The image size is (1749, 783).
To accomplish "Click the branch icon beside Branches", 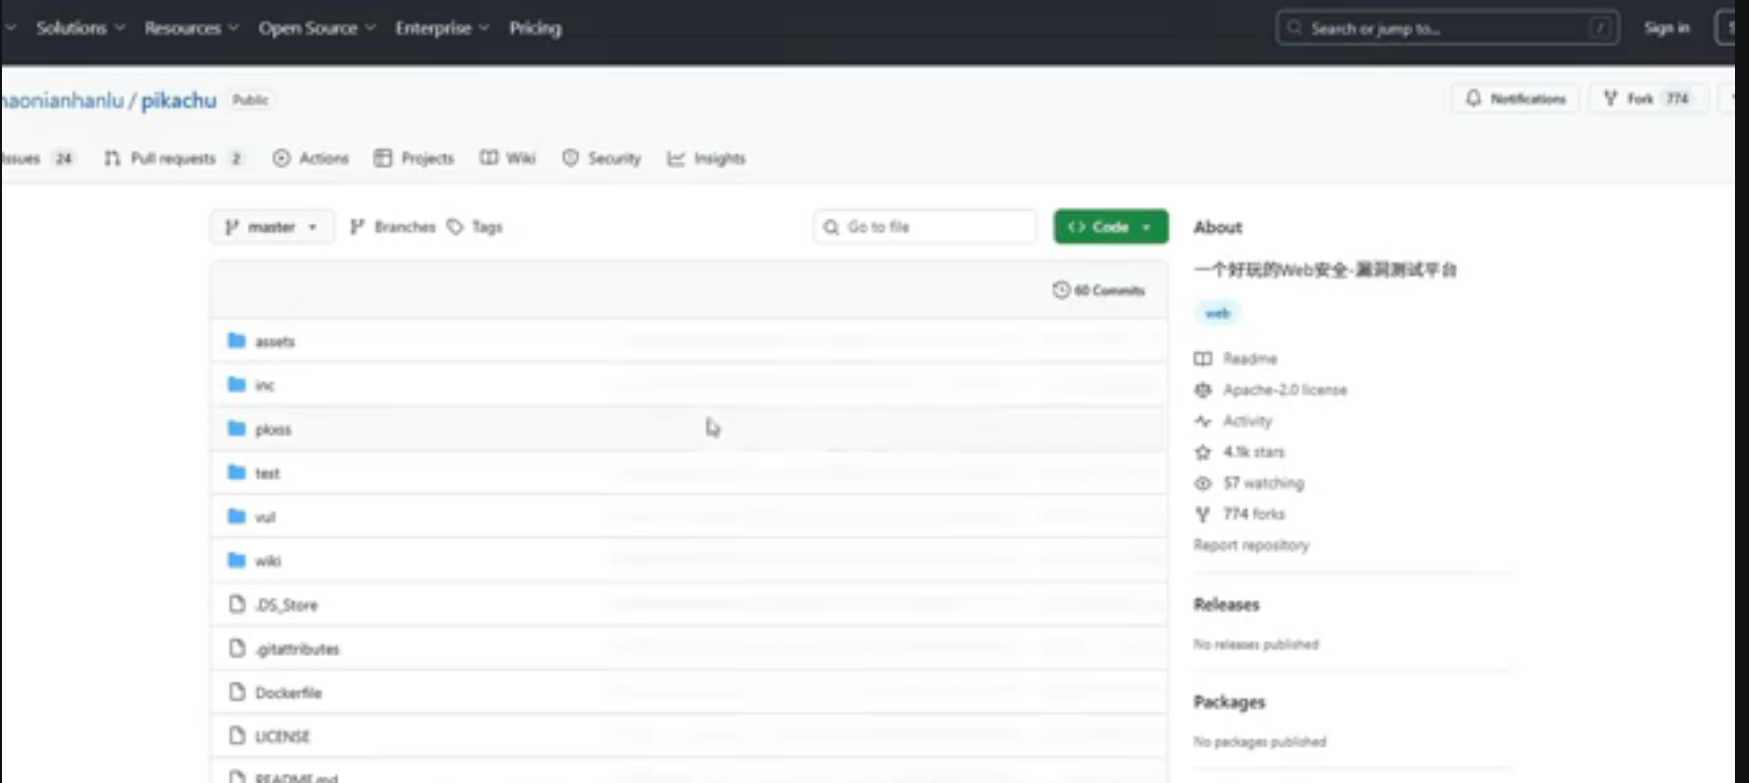I will 357,227.
